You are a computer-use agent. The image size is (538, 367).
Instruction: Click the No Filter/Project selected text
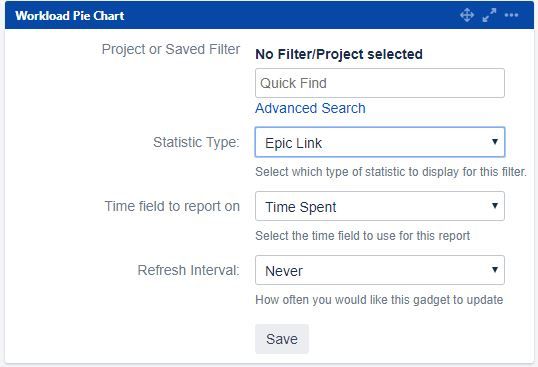(x=339, y=54)
